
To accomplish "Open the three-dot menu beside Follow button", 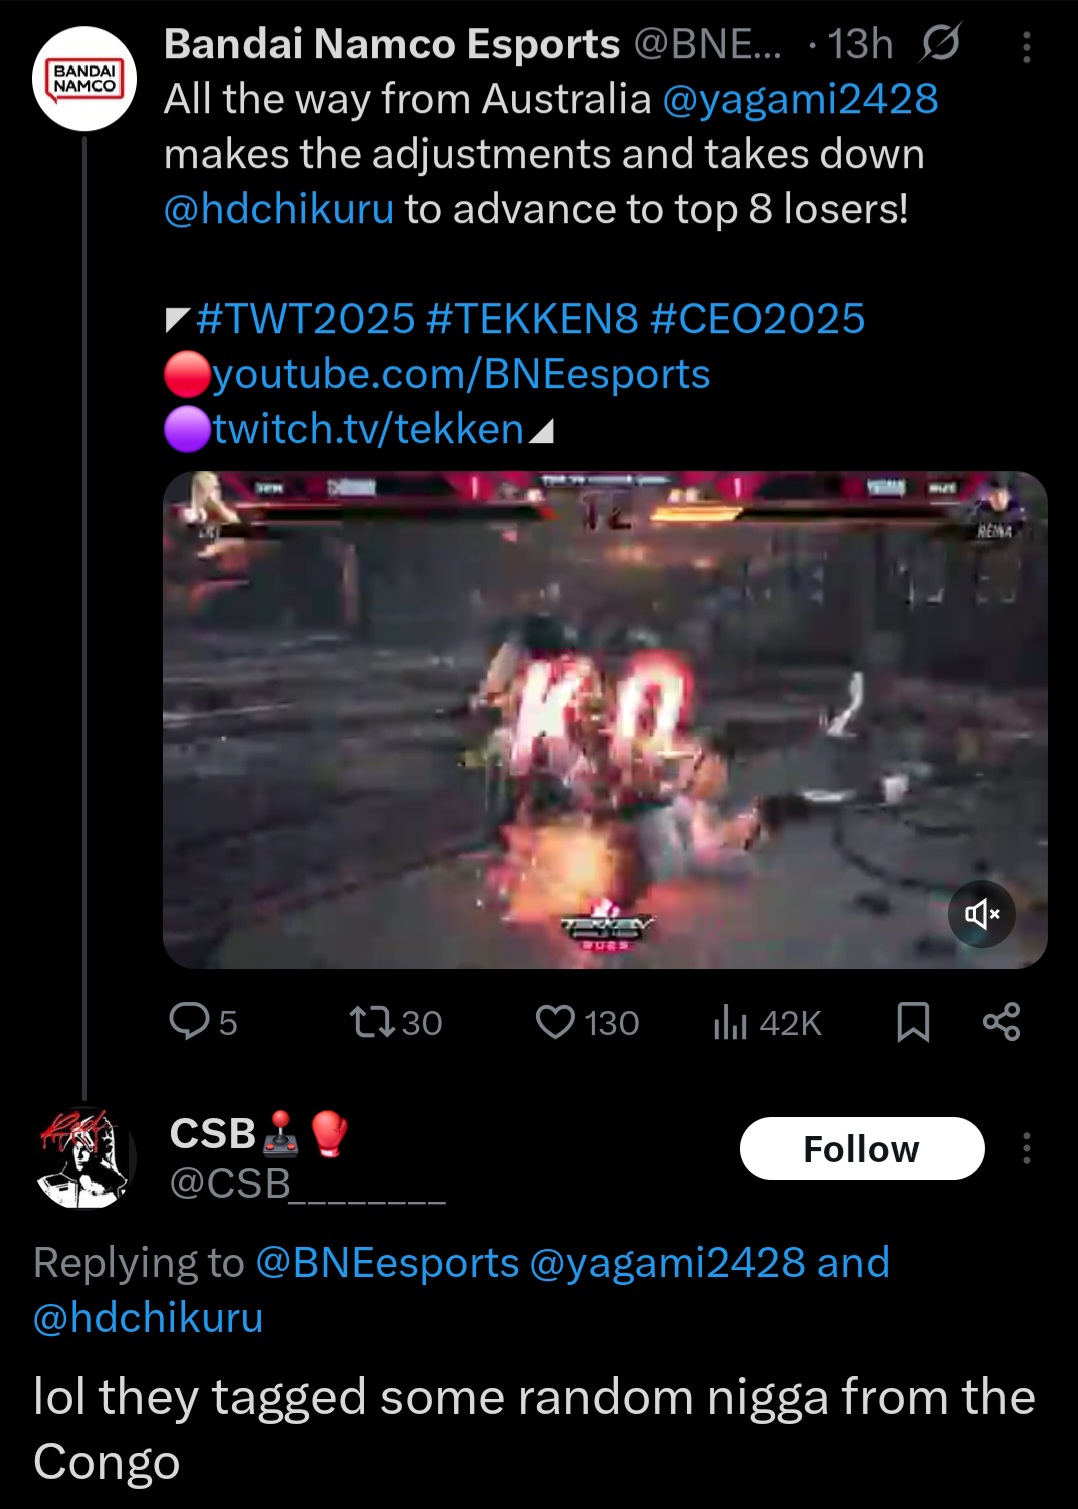I will tap(1026, 1148).
